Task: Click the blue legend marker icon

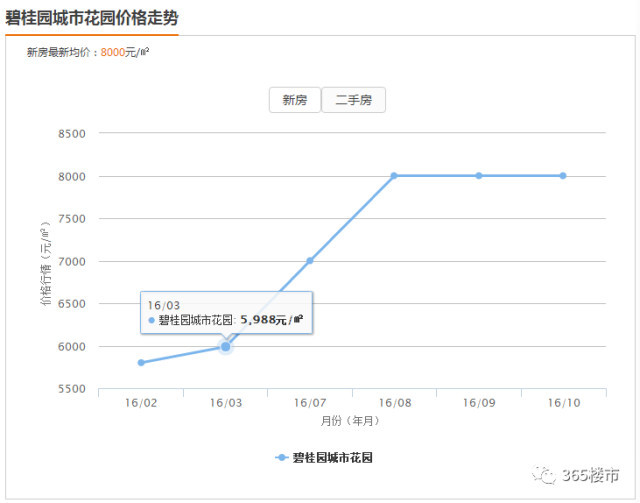Action: click(x=282, y=458)
